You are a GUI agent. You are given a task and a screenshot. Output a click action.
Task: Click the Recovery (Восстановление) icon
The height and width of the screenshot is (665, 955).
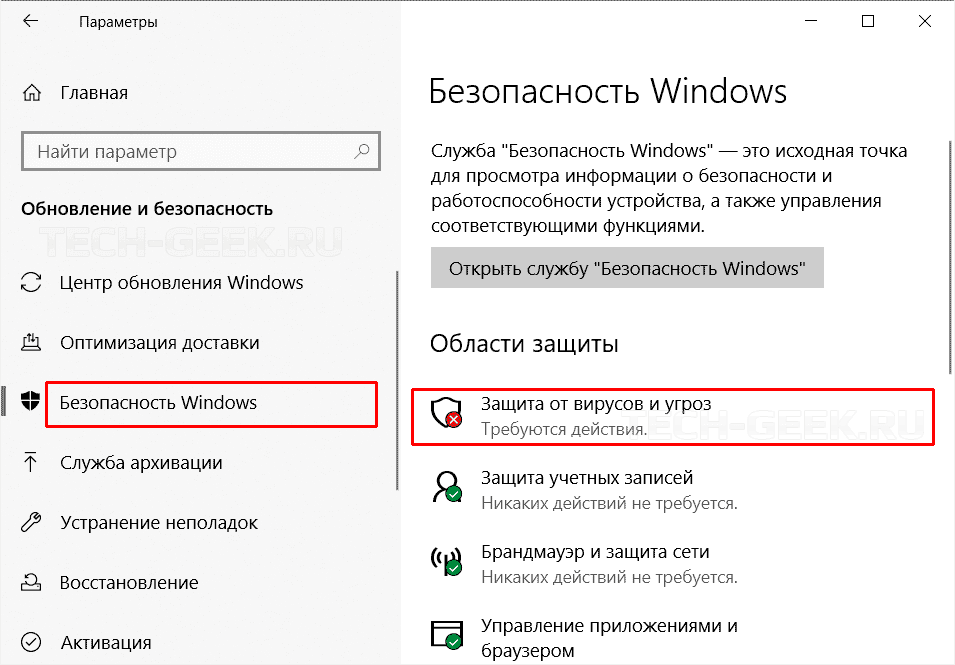[x=31, y=583]
